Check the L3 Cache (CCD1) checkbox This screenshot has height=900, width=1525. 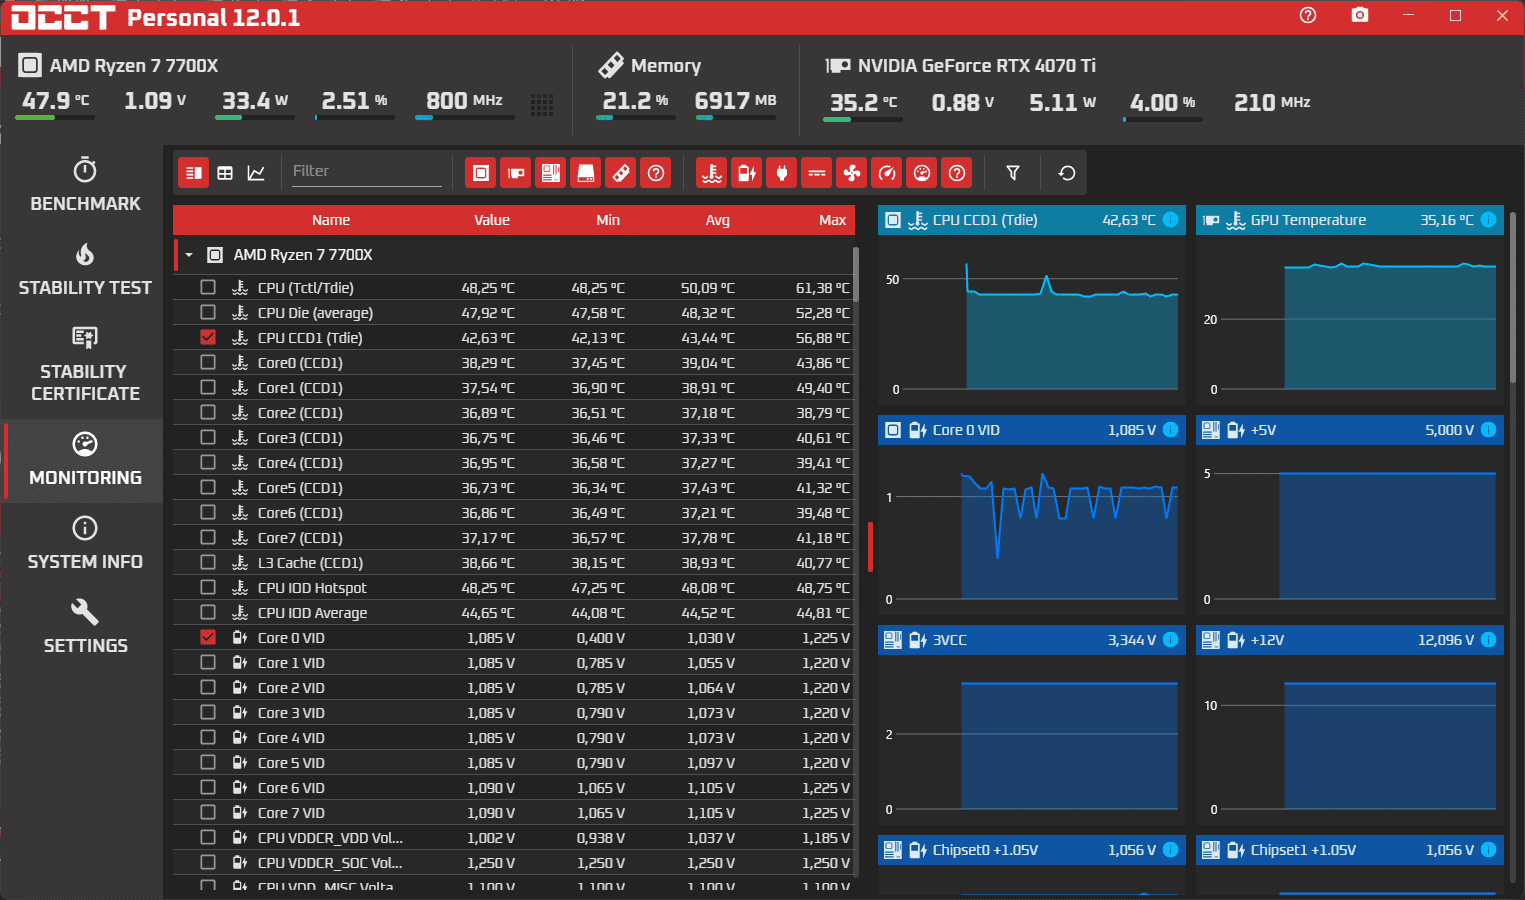208,562
